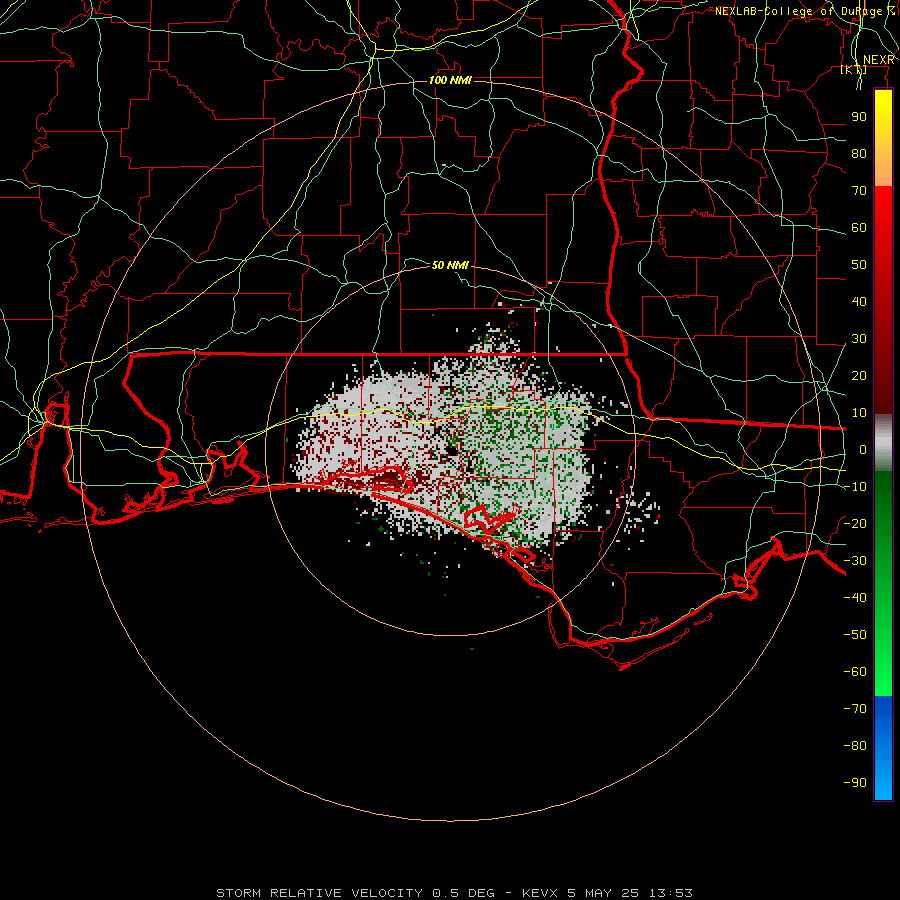
Task: Click the blue bottom segment of color bar
Action: point(883,748)
